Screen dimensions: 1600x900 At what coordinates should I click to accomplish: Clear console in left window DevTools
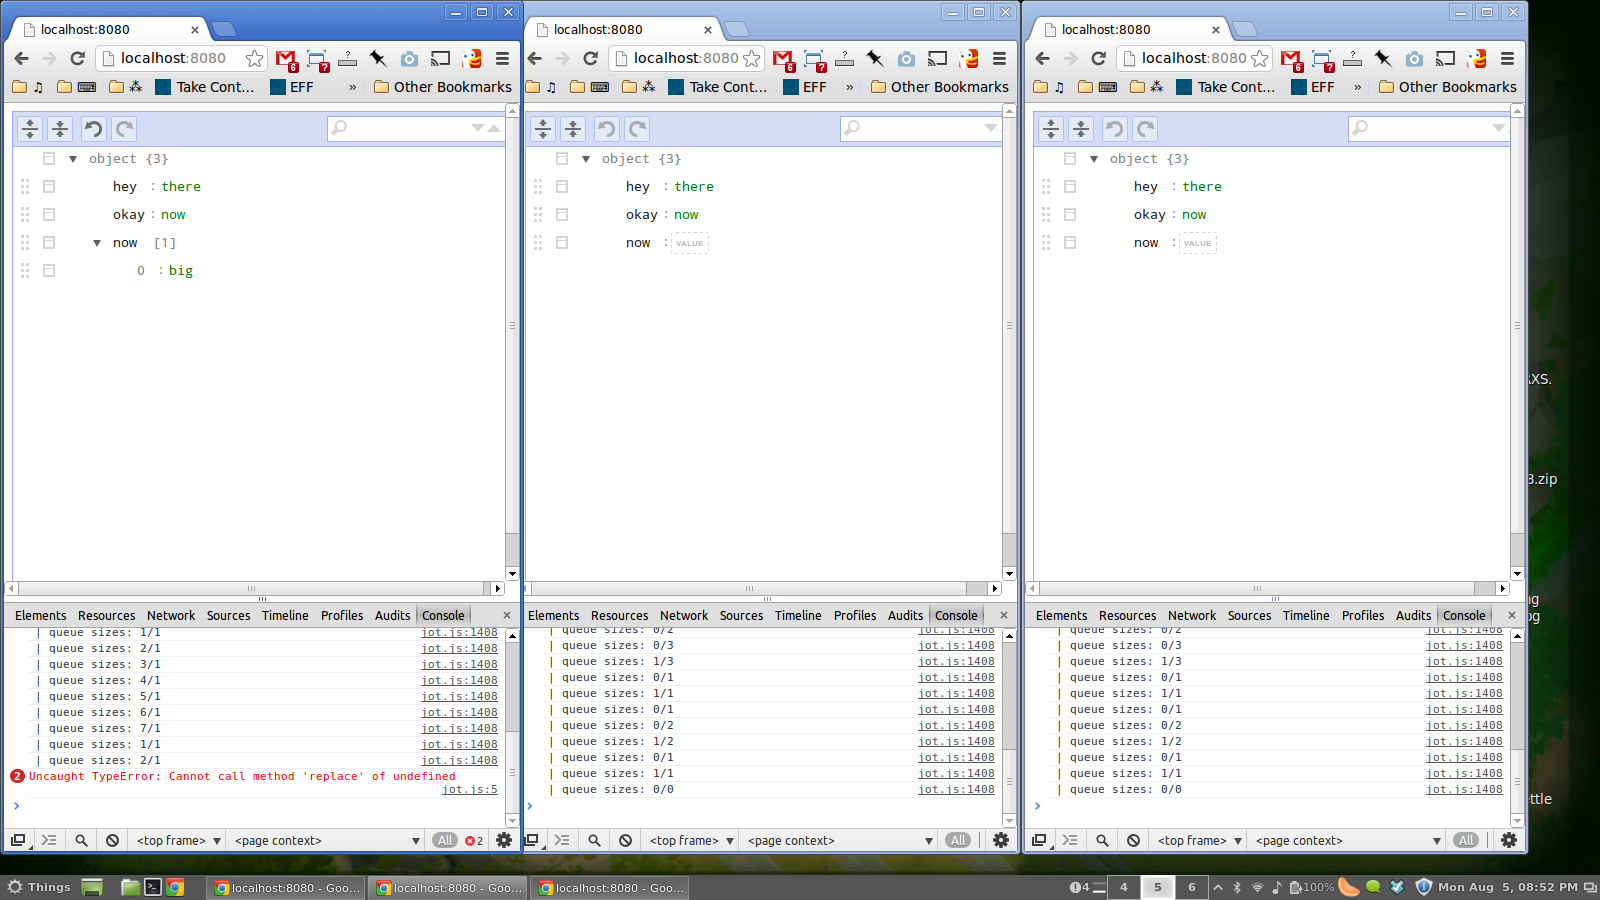(113, 840)
